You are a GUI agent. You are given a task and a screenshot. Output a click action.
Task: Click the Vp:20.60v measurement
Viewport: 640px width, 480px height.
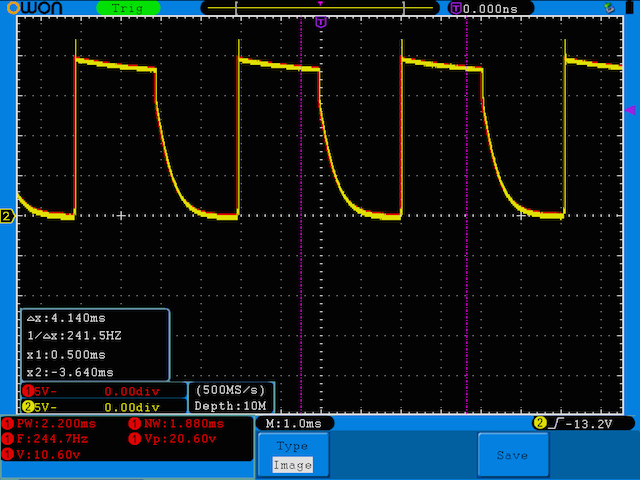(173, 439)
